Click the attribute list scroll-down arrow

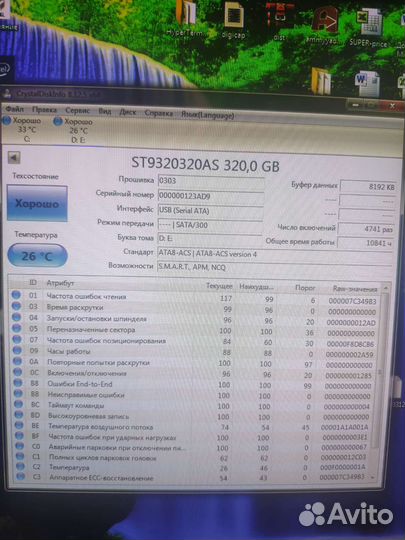click(373, 478)
